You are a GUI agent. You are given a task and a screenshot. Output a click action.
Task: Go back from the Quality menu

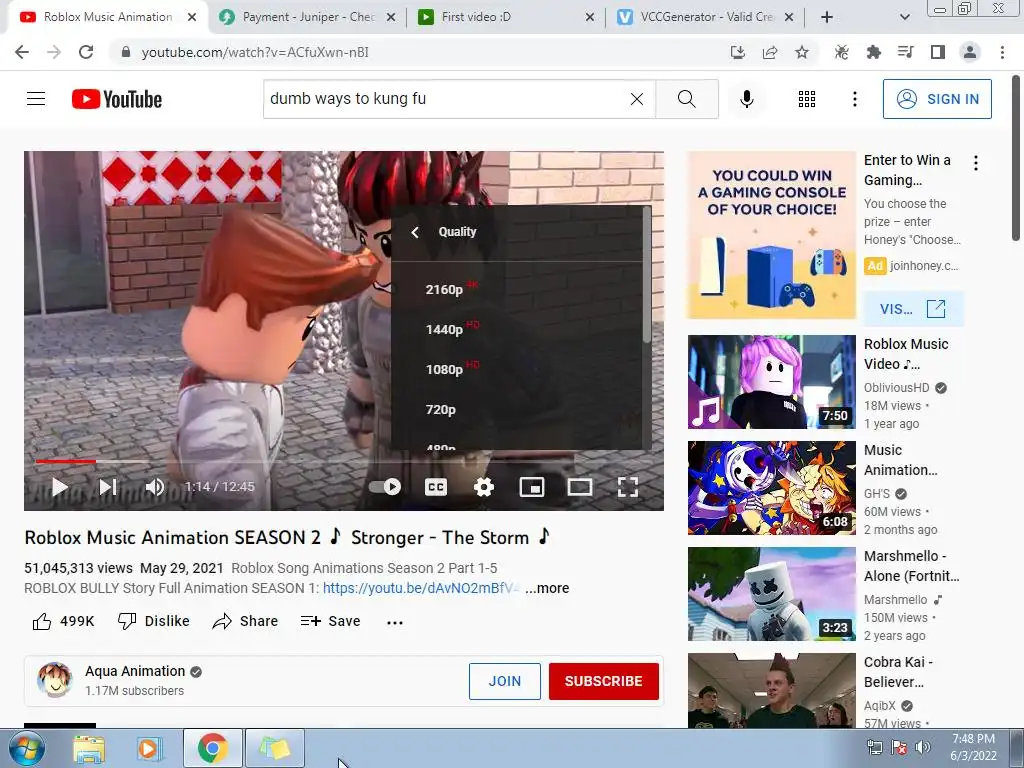coord(415,232)
